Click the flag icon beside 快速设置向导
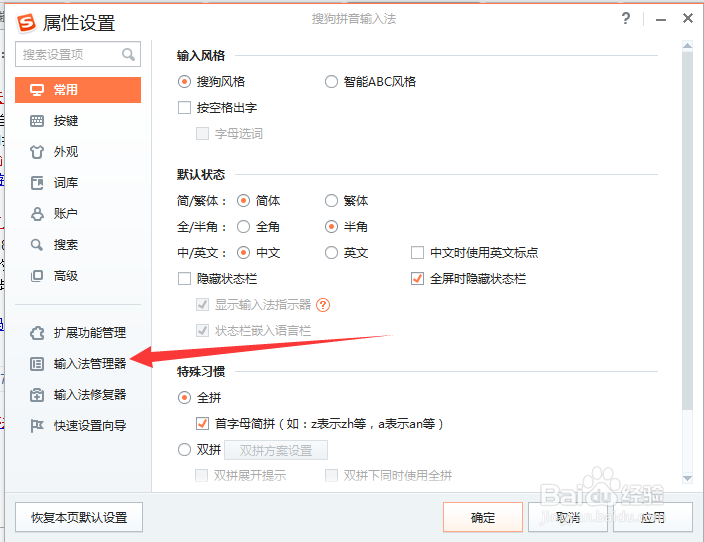This screenshot has height=542, width=704. pos(37,426)
